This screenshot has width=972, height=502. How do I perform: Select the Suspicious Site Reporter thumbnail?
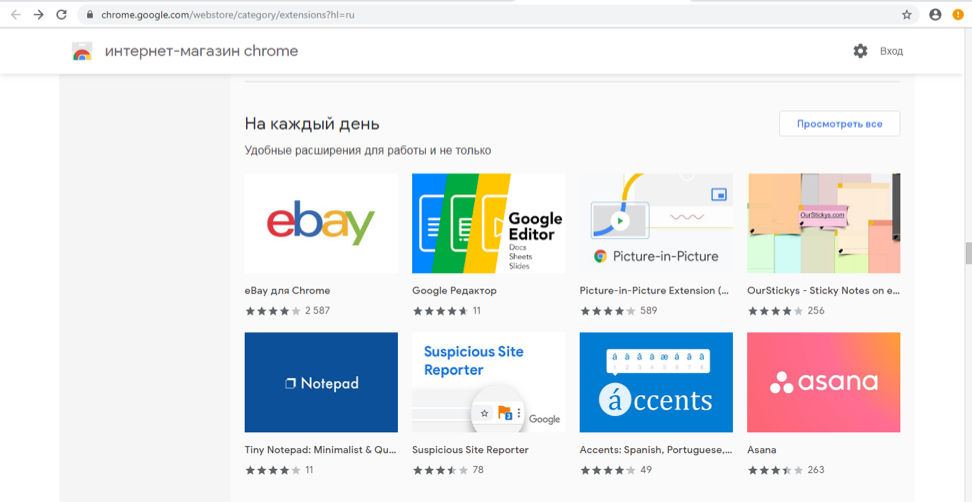(x=488, y=382)
